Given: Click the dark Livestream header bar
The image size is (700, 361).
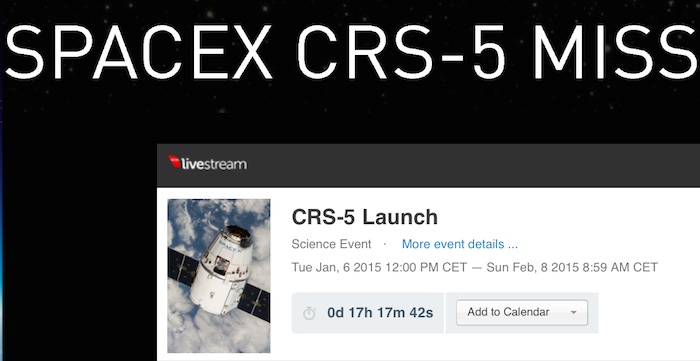Looking at the screenshot, I should 429,165.
